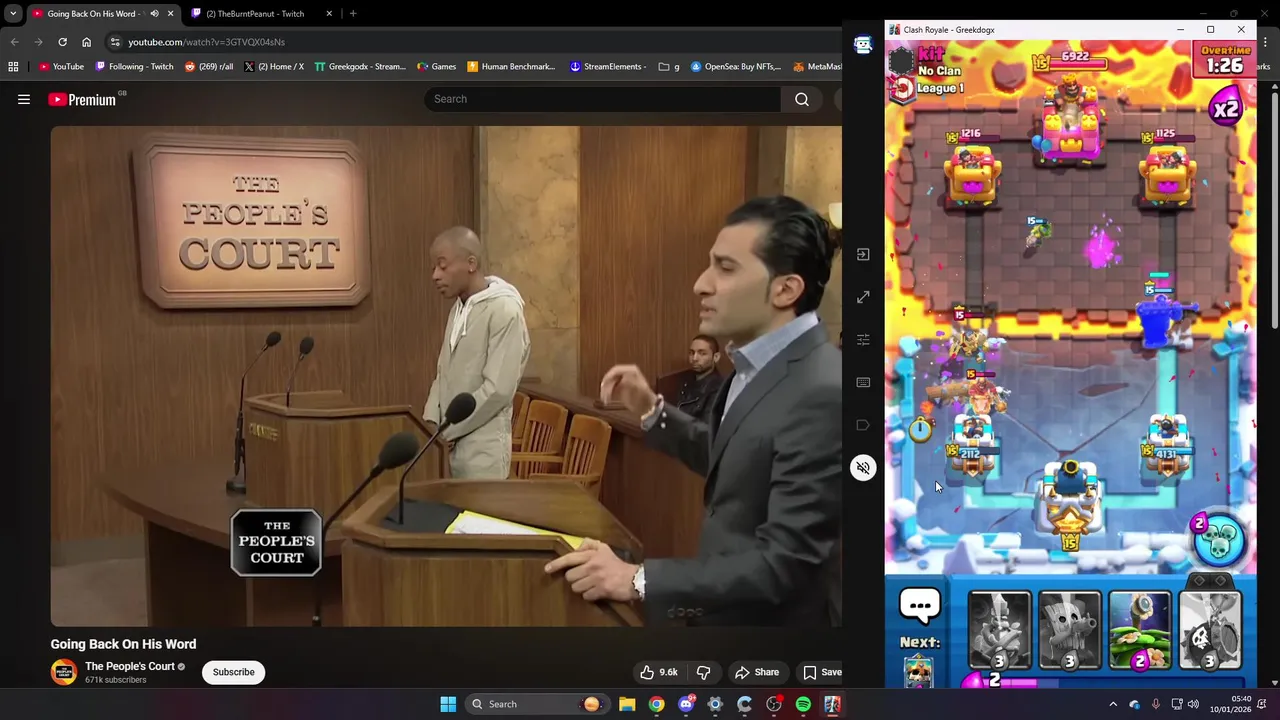Open the (269) r/all Reddit bookmark
The width and height of the screenshot is (1280, 720).
pyautogui.click(x=209, y=67)
